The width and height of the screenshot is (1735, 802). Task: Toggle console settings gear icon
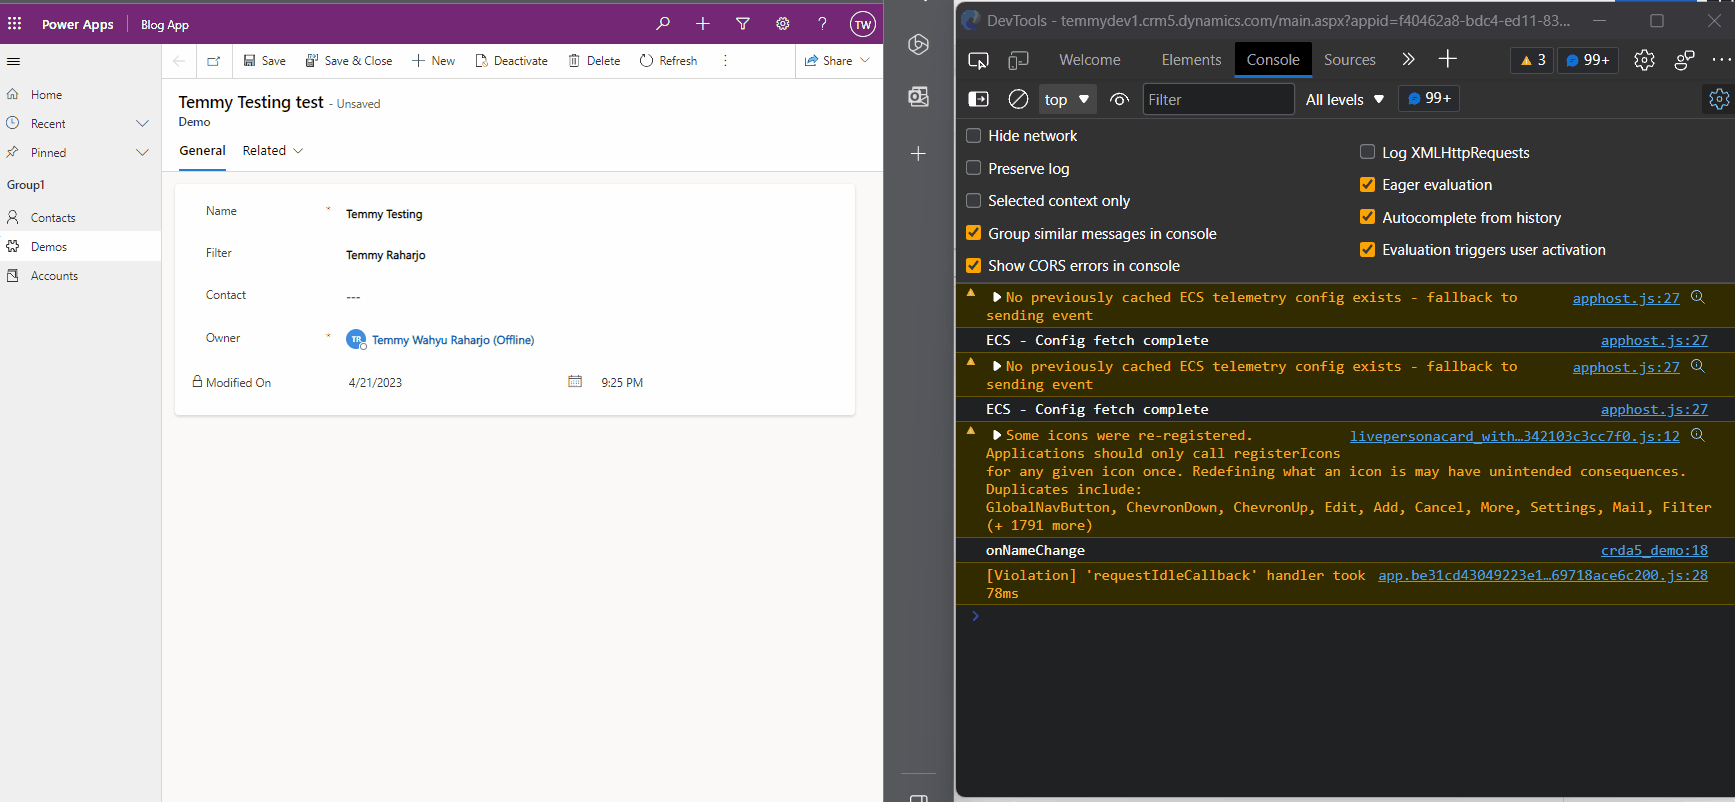pyautogui.click(x=1719, y=99)
